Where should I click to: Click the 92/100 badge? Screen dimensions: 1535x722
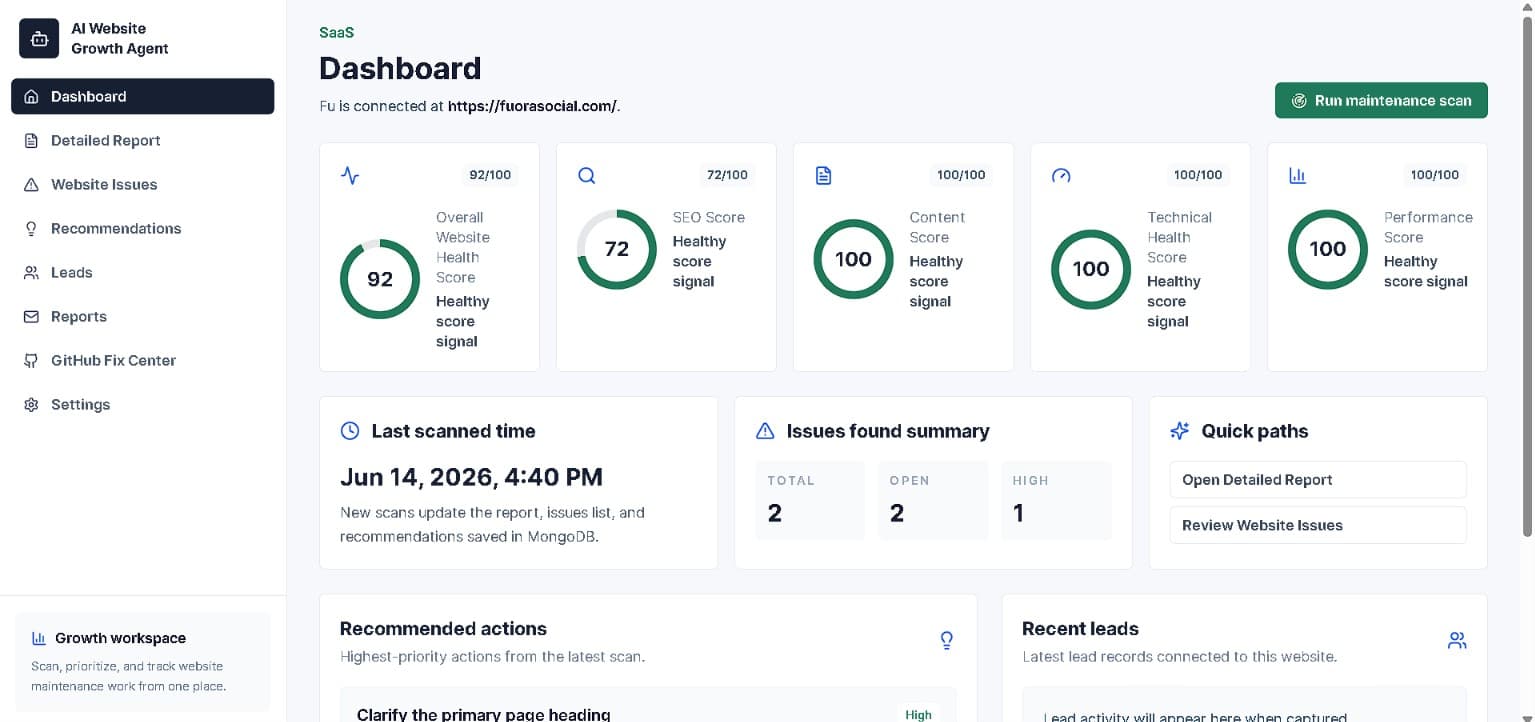490,175
